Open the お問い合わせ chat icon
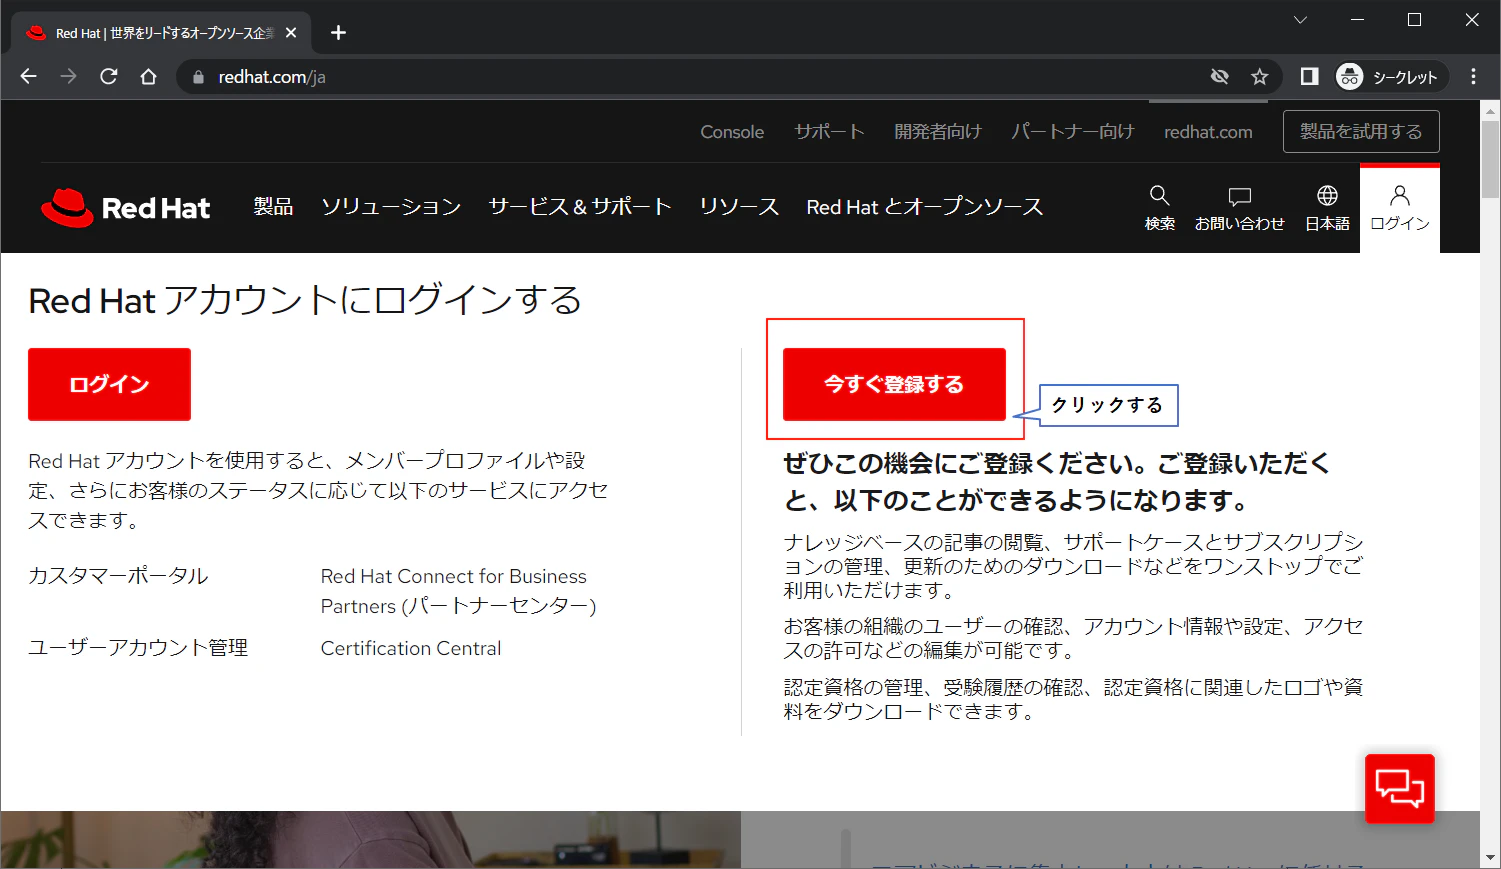 click(x=1240, y=208)
